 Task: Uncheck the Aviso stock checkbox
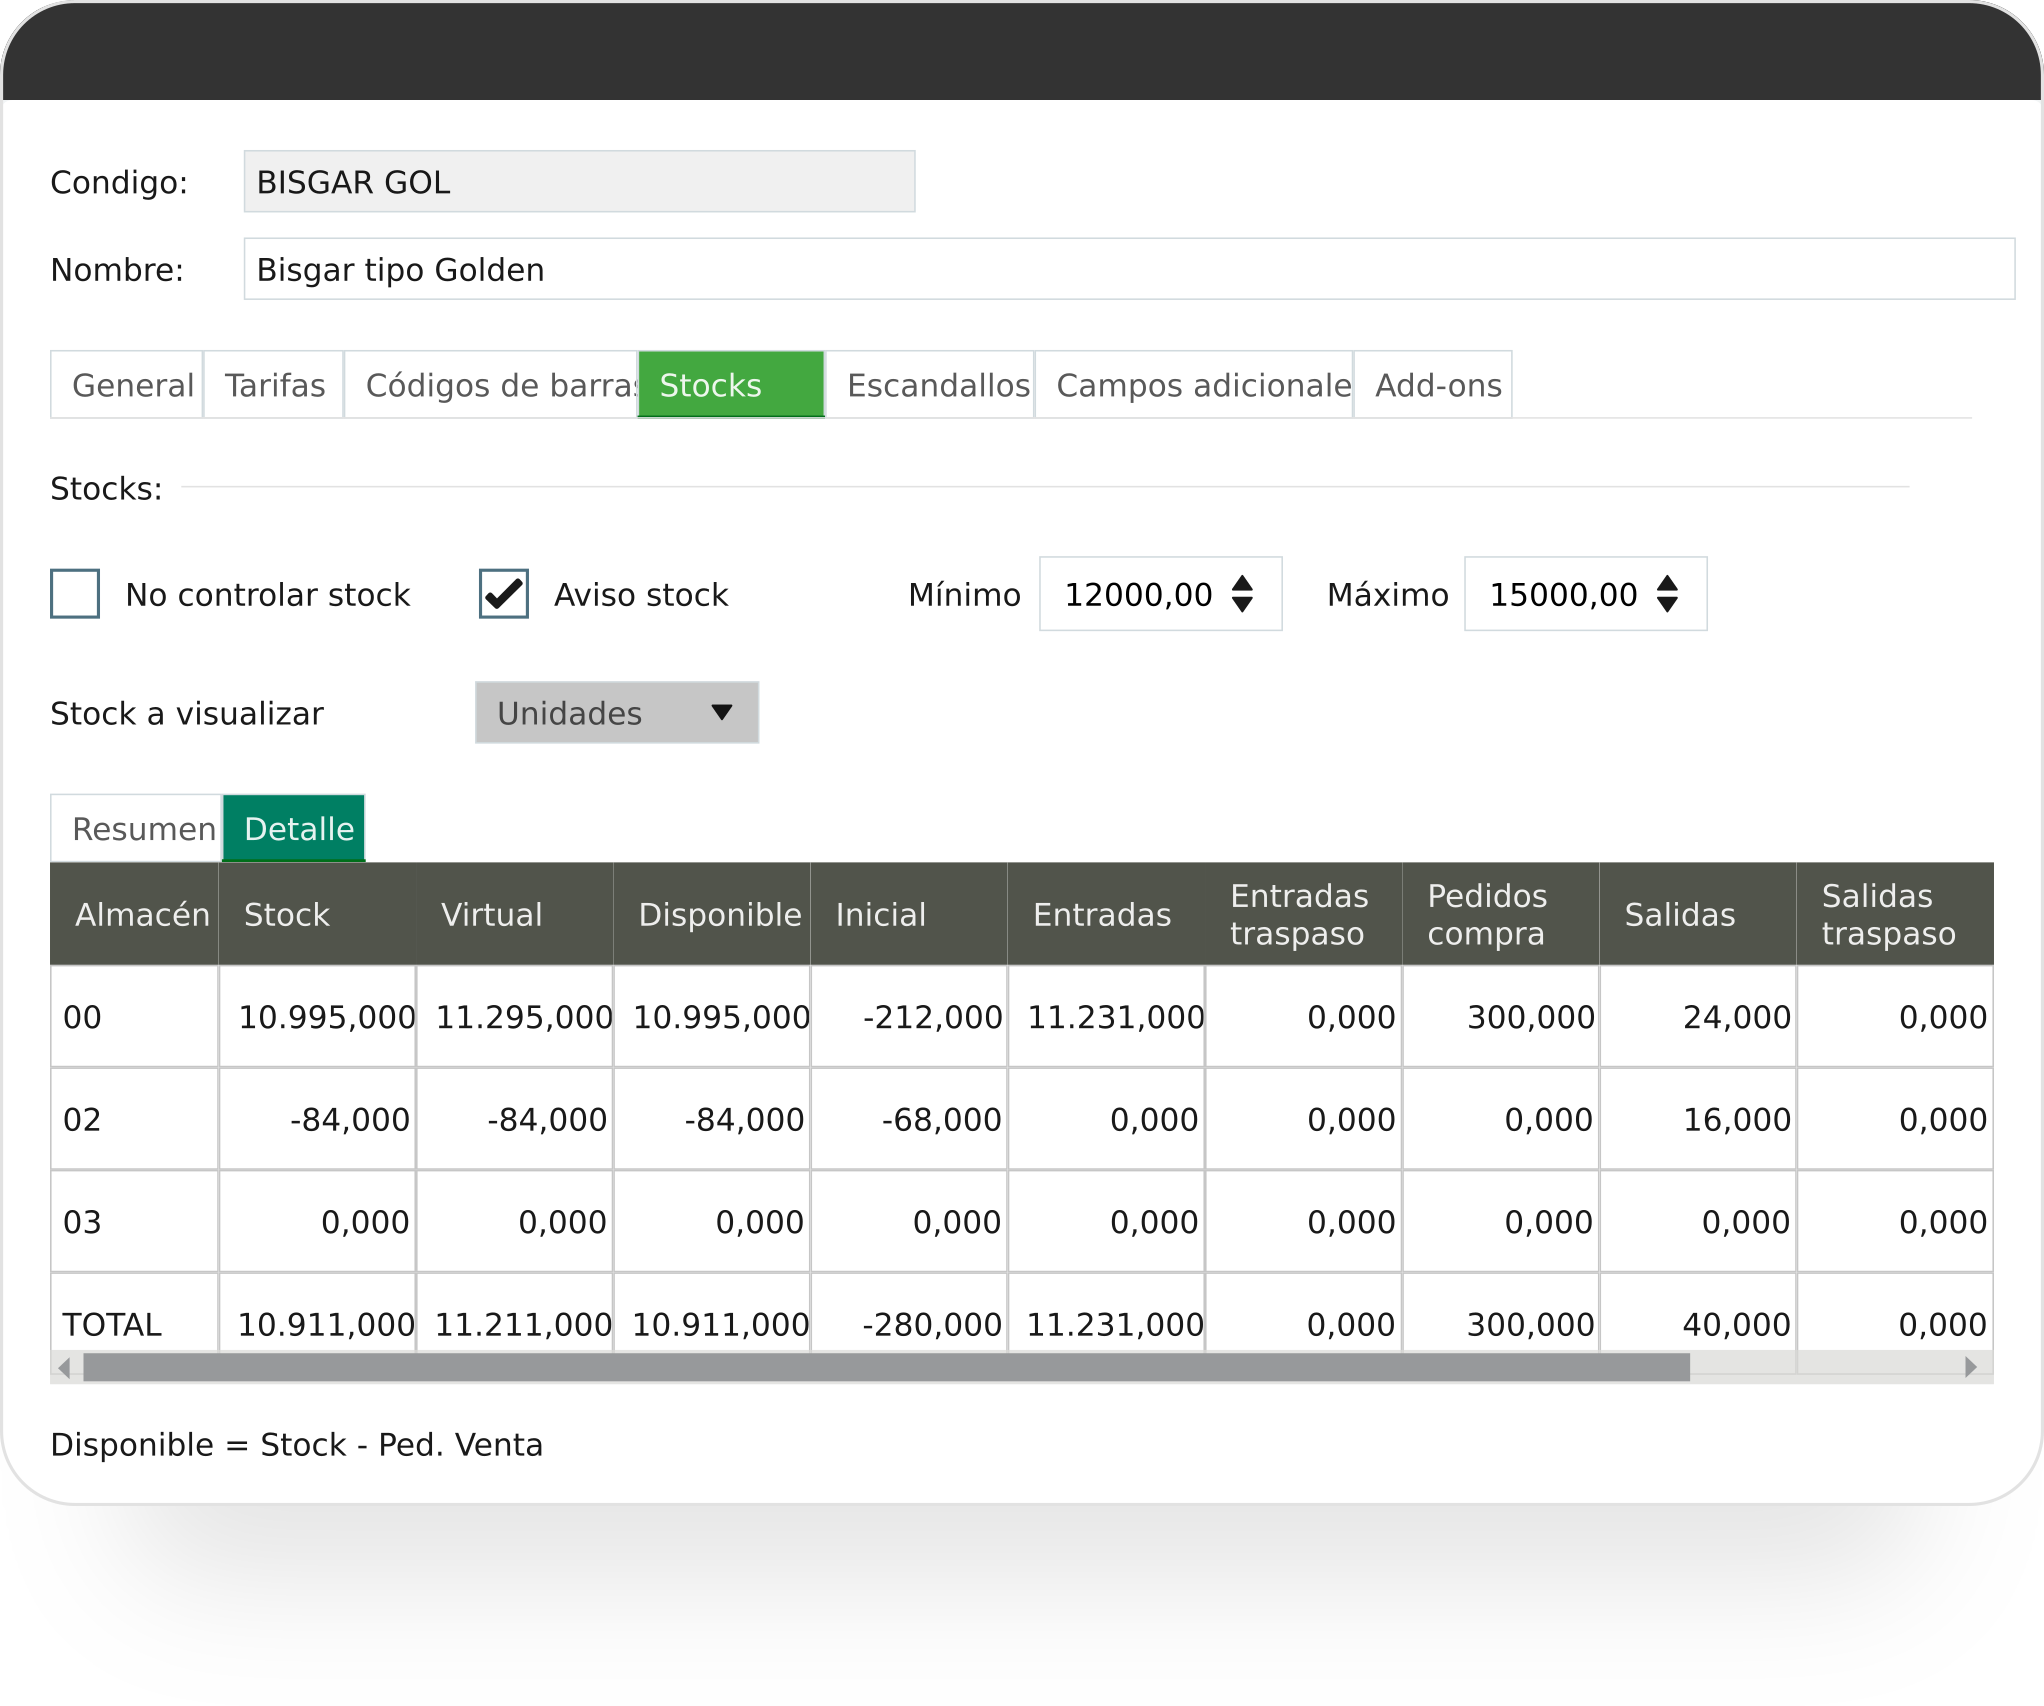click(x=504, y=594)
